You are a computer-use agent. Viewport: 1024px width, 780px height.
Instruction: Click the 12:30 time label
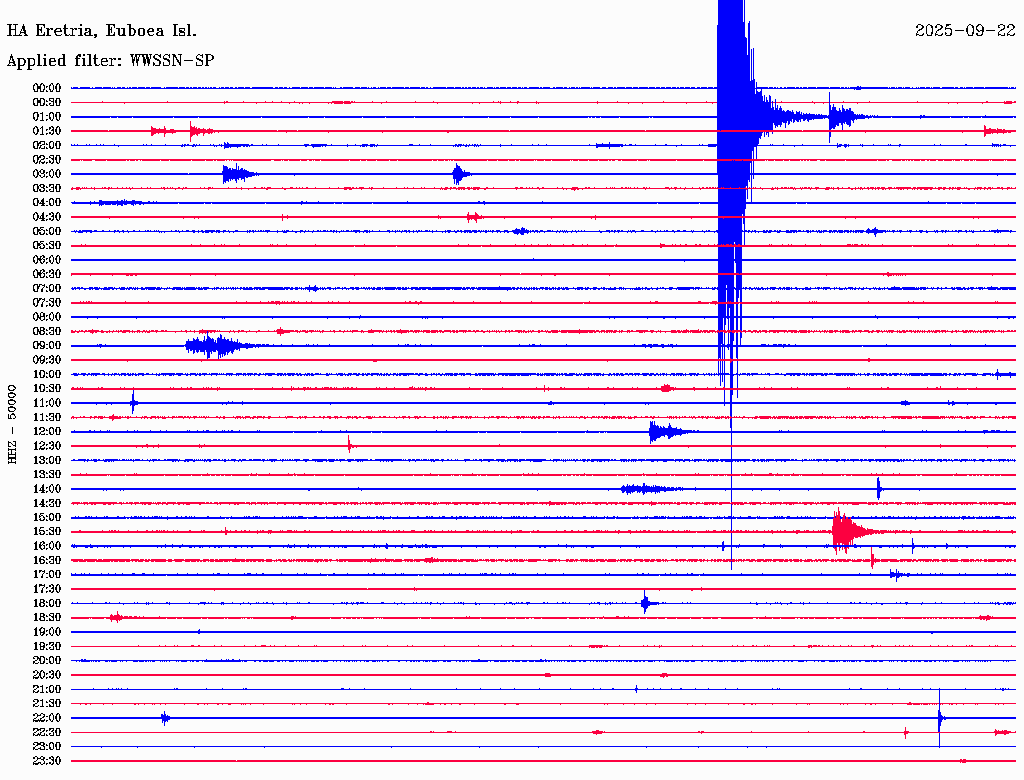pyautogui.click(x=47, y=446)
